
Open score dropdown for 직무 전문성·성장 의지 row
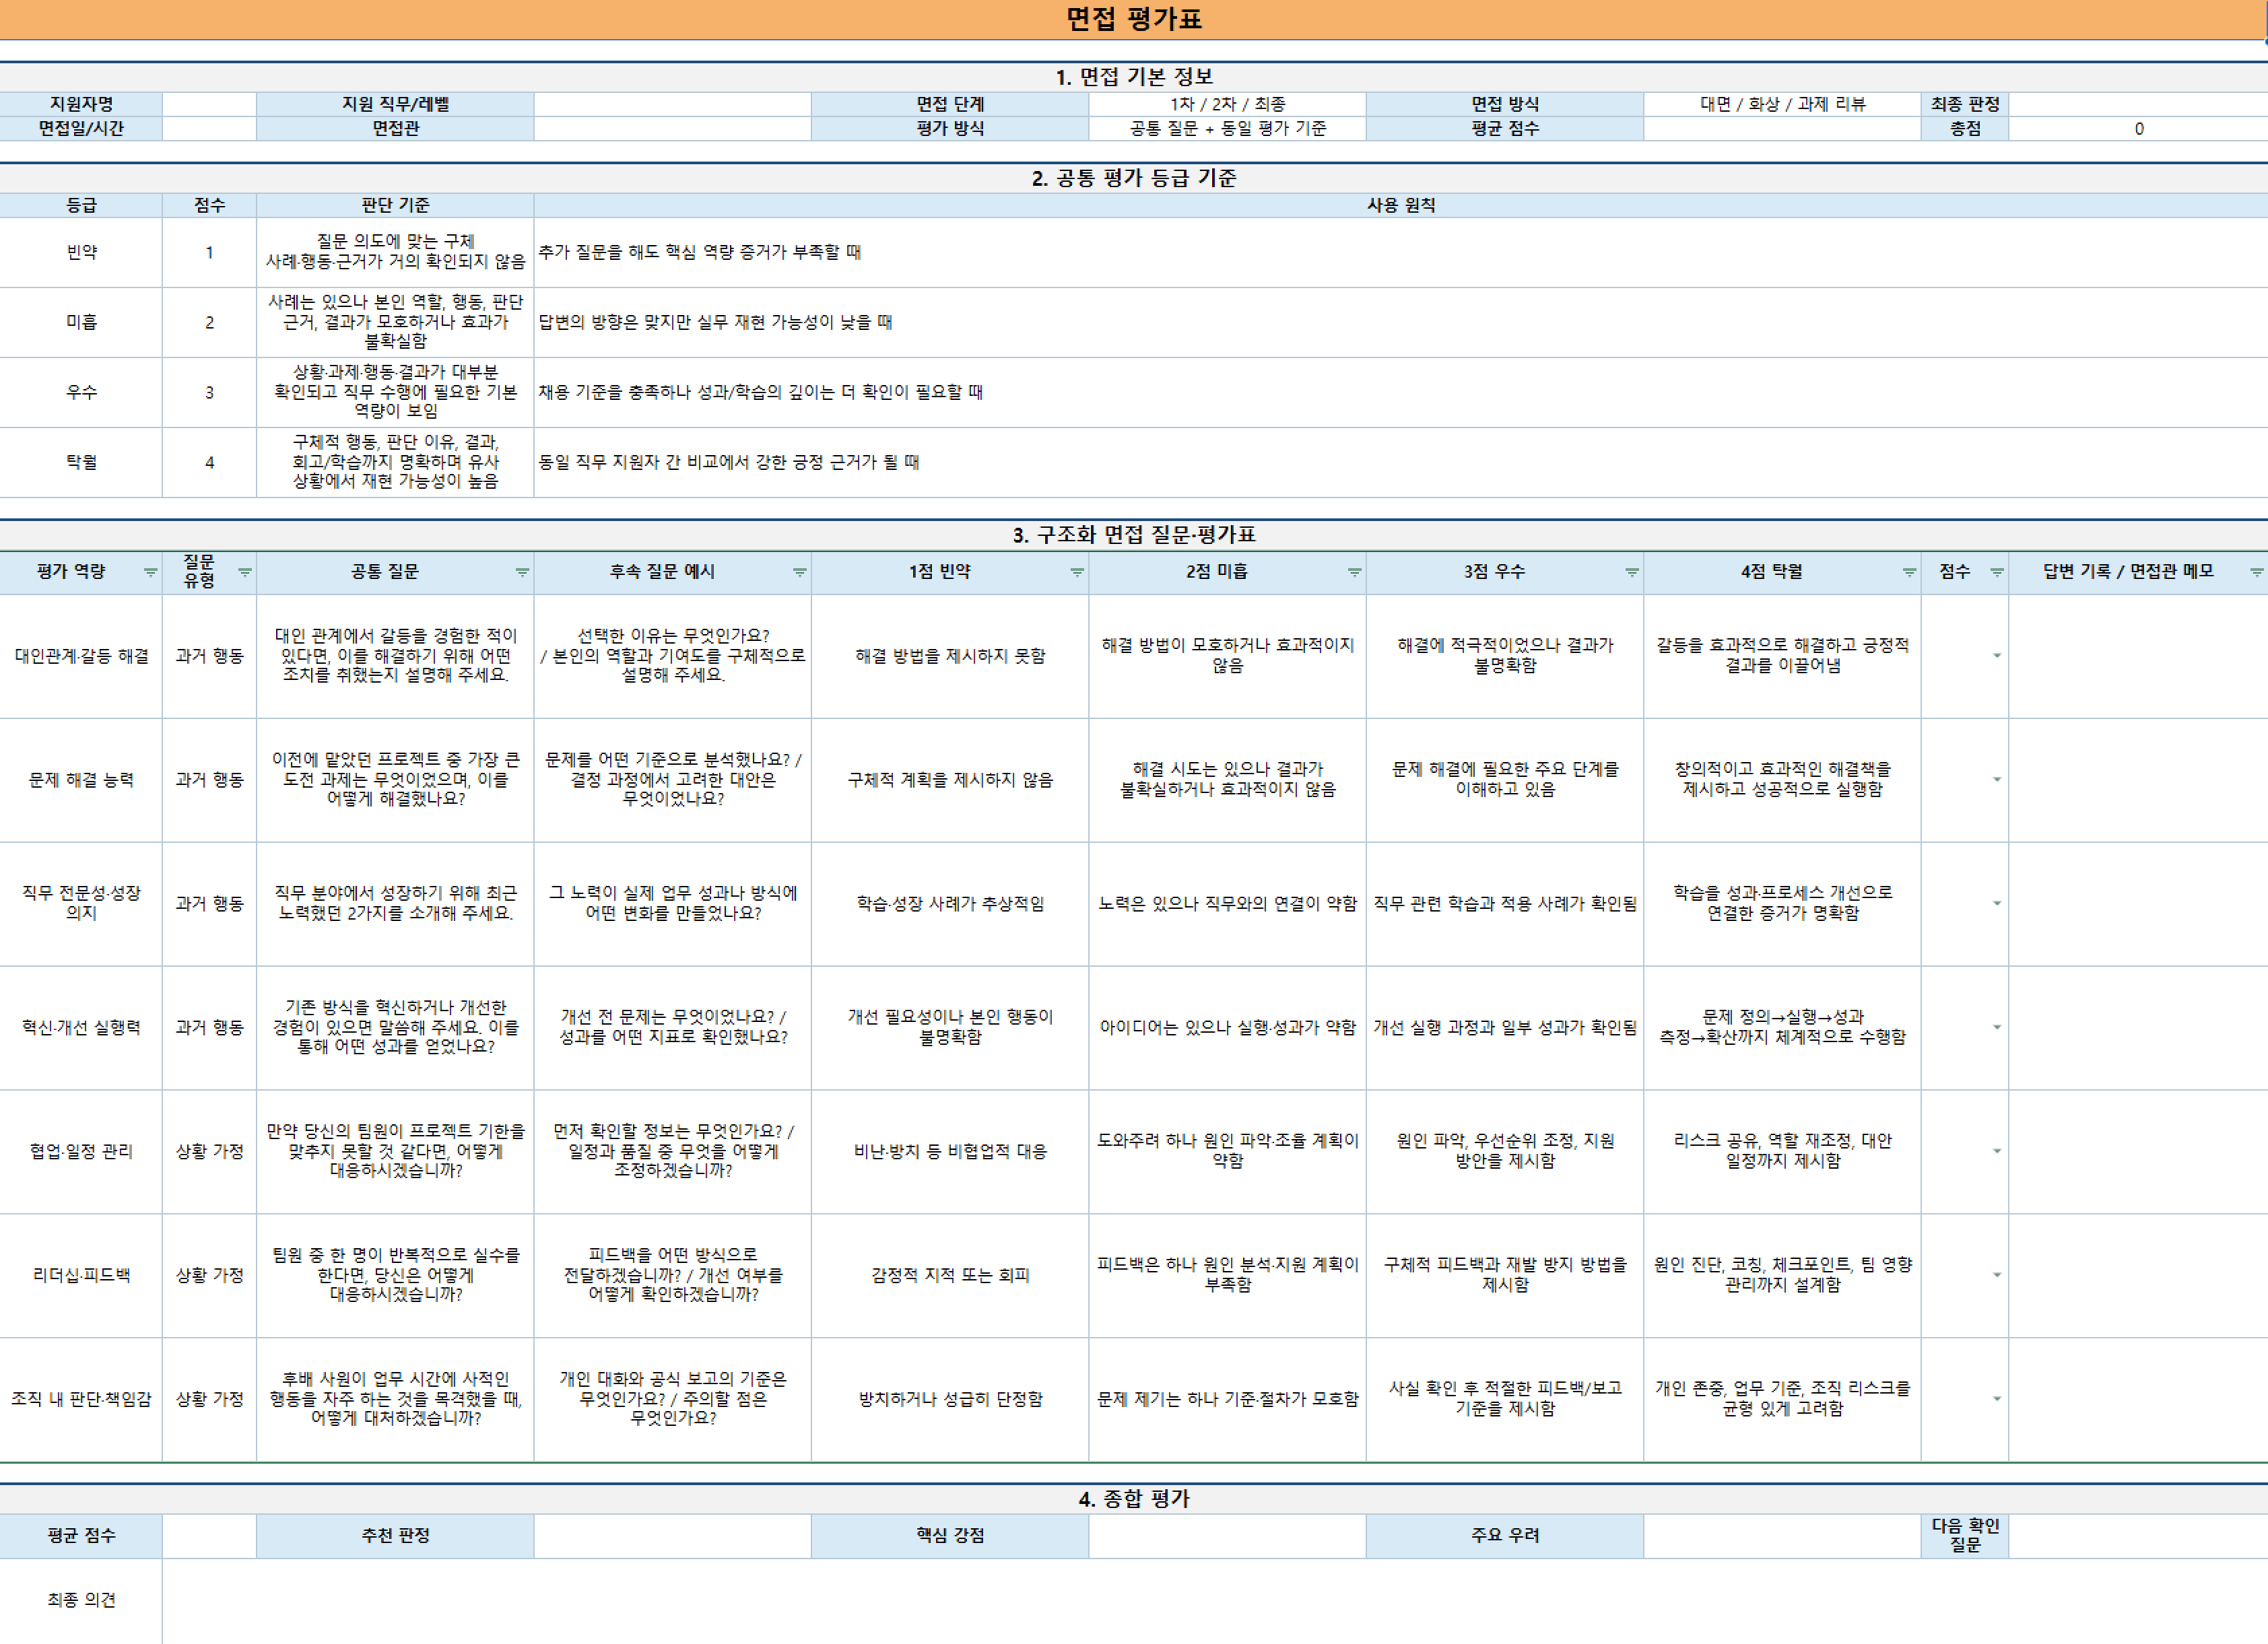point(1996,904)
